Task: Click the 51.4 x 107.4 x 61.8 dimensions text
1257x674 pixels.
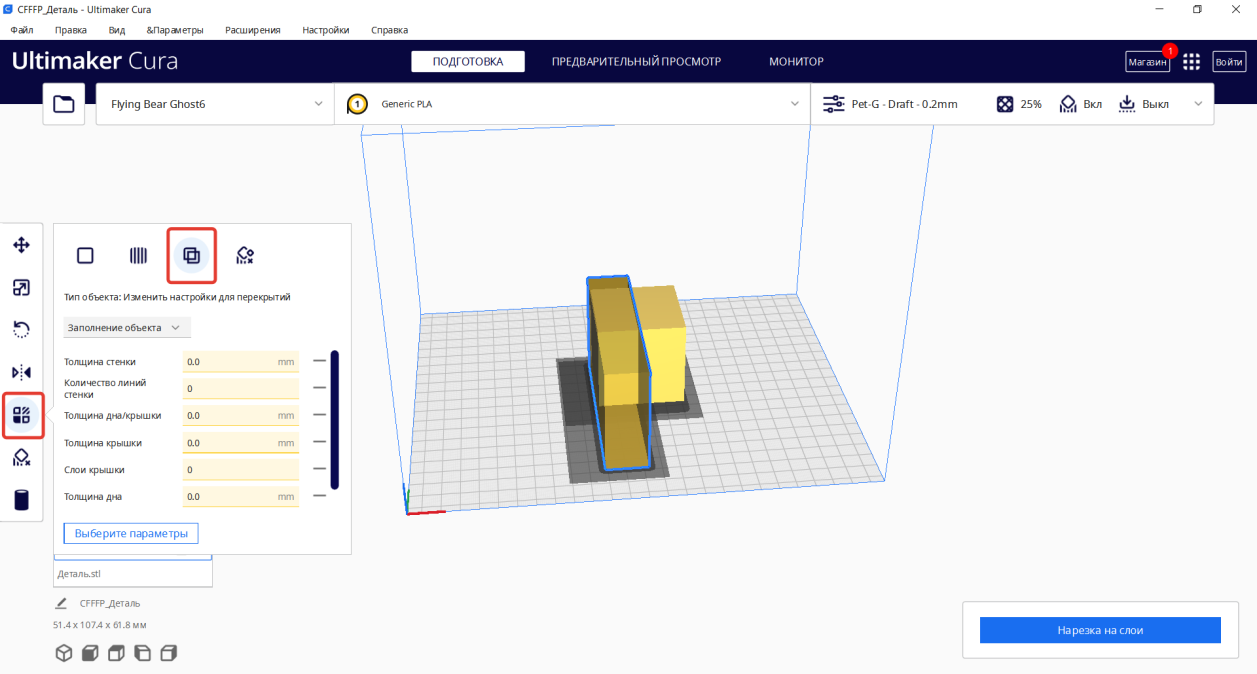Action: click(99, 625)
